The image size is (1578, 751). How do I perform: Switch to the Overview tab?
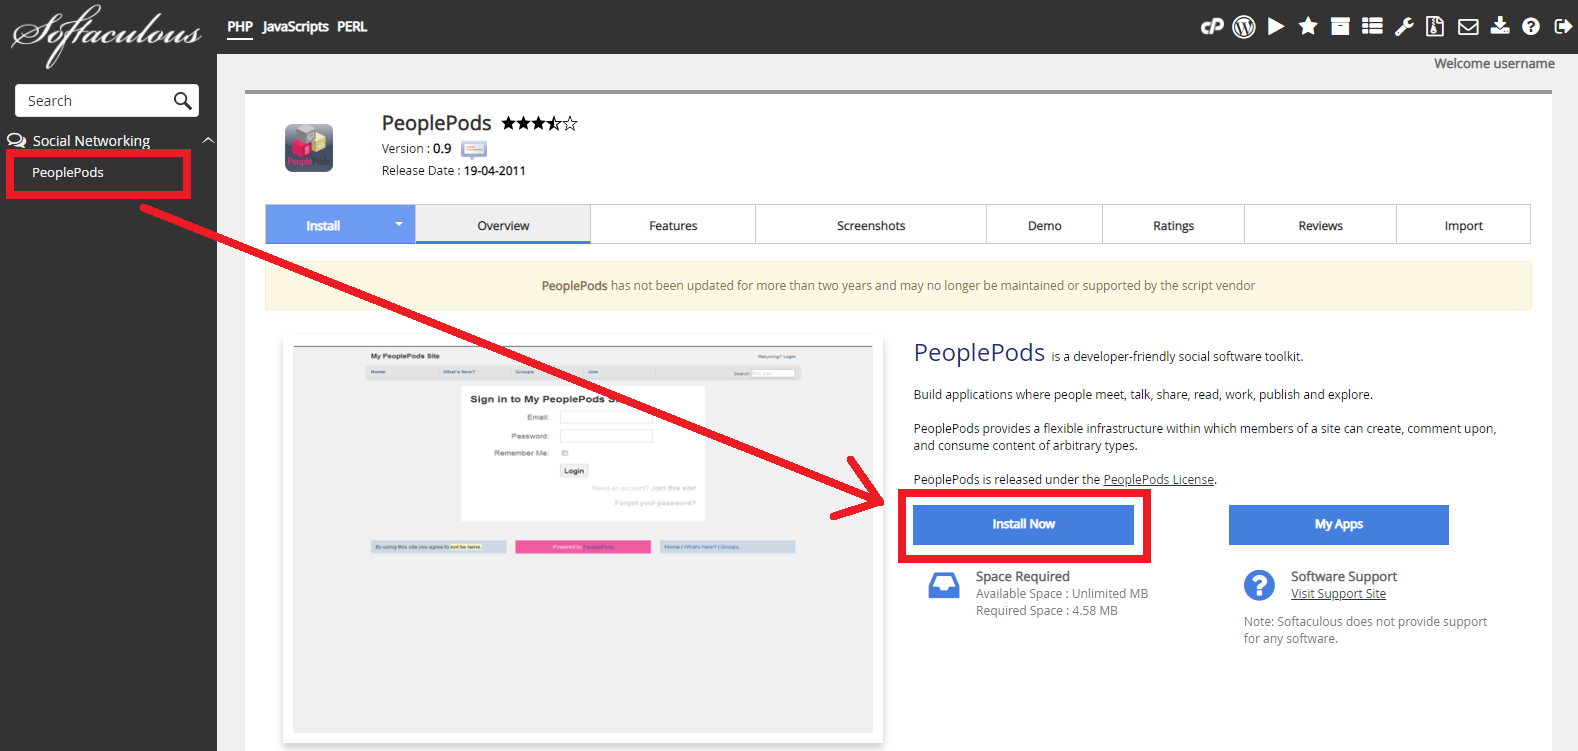coord(503,225)
